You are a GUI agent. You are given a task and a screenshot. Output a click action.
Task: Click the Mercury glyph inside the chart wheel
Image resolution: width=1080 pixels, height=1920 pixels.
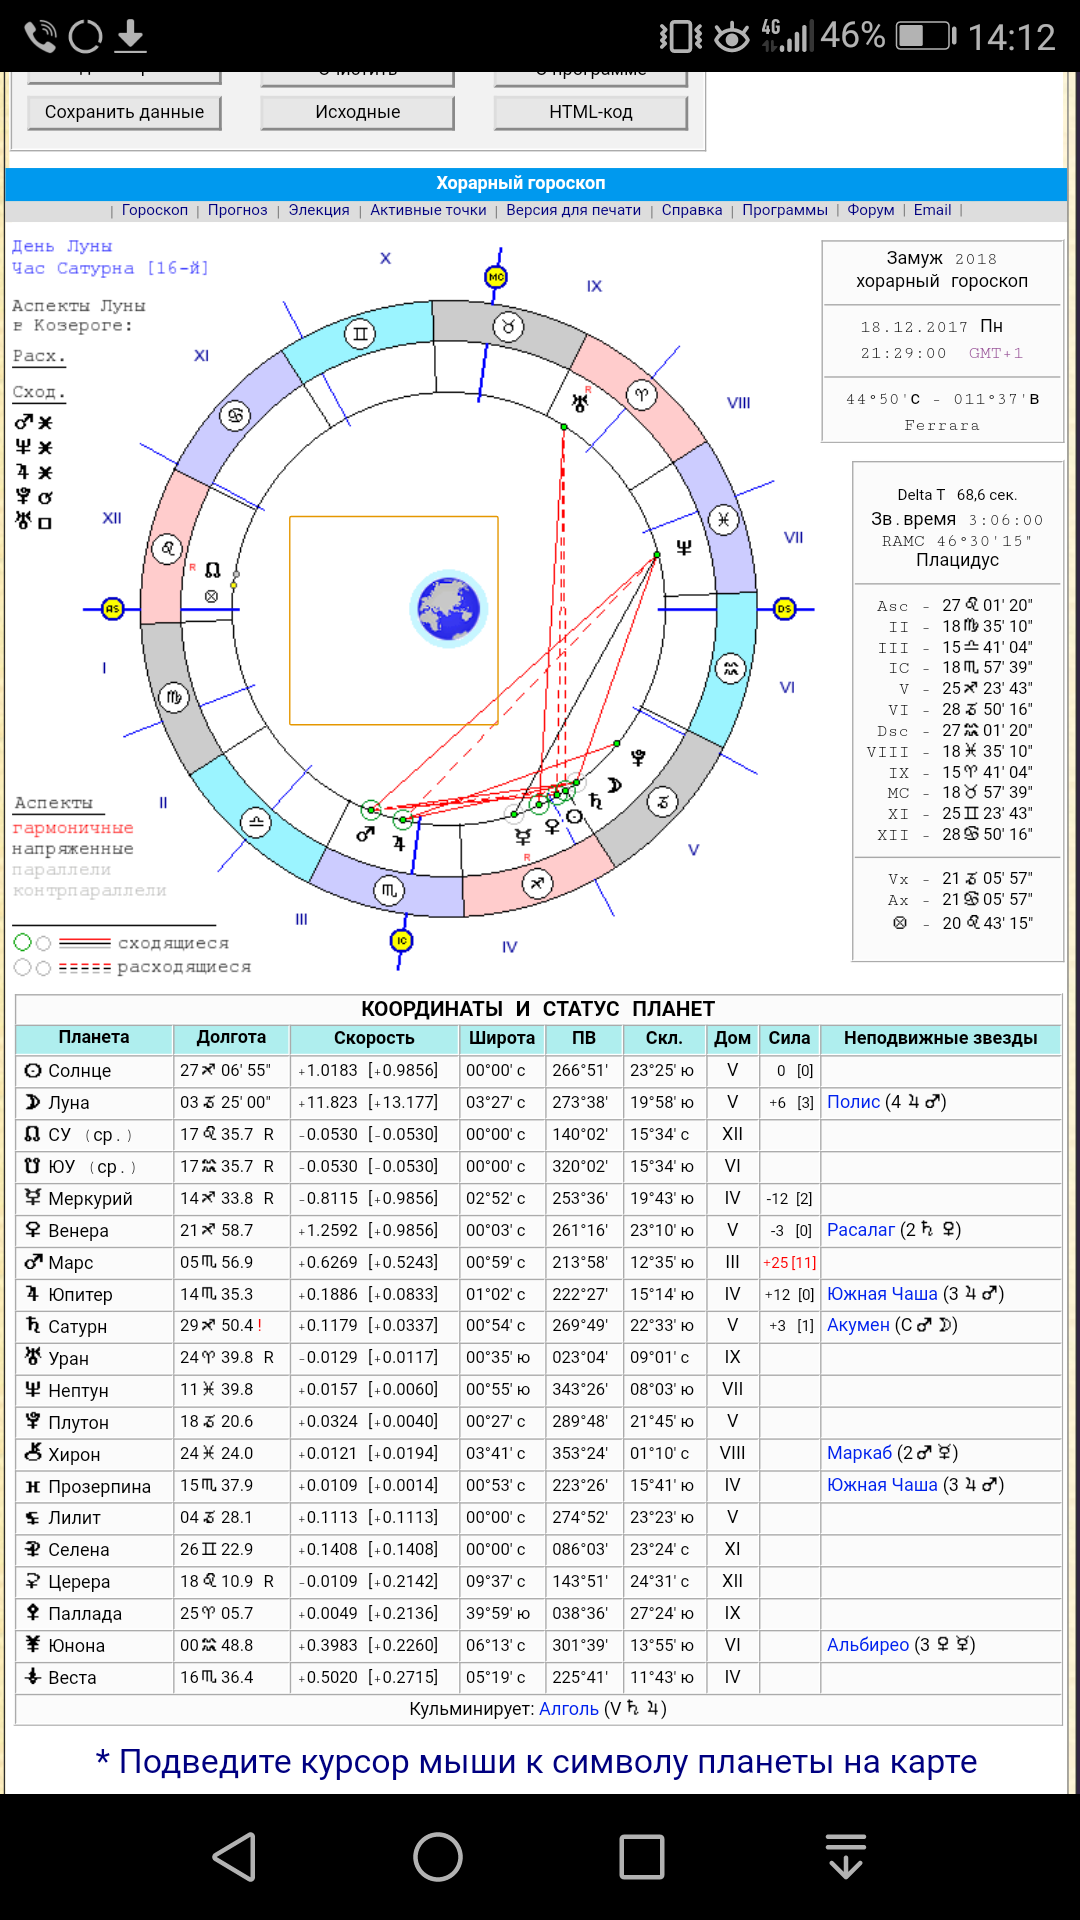522,836
